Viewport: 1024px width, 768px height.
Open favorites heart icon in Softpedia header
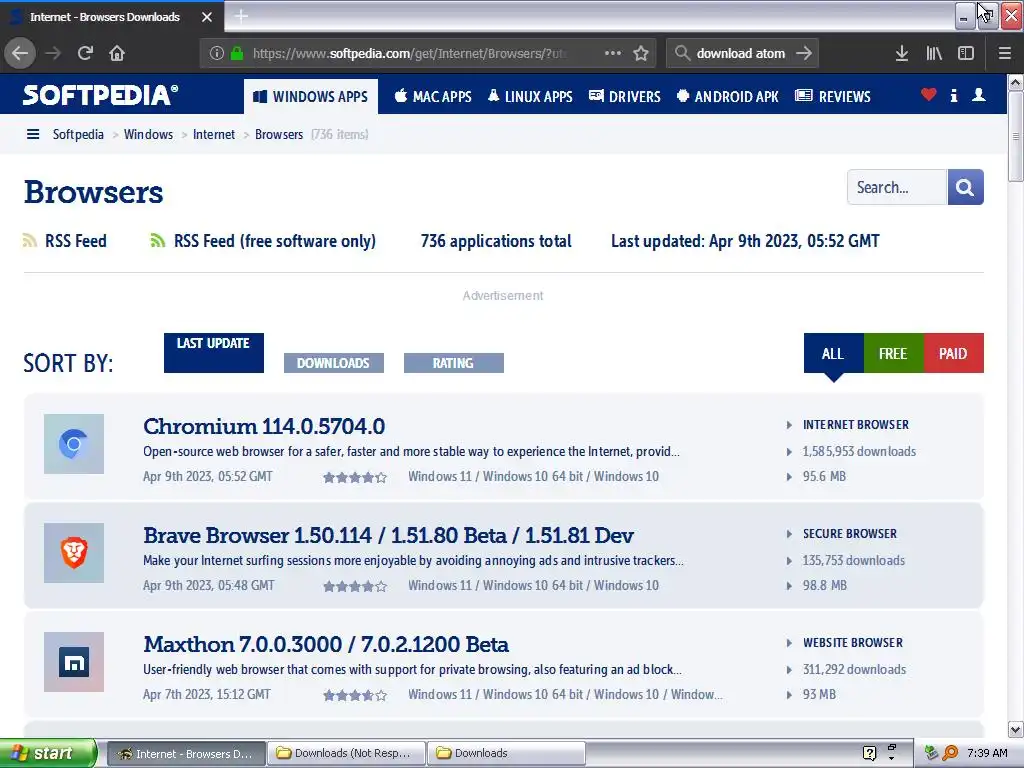click(x=929, y=95)
